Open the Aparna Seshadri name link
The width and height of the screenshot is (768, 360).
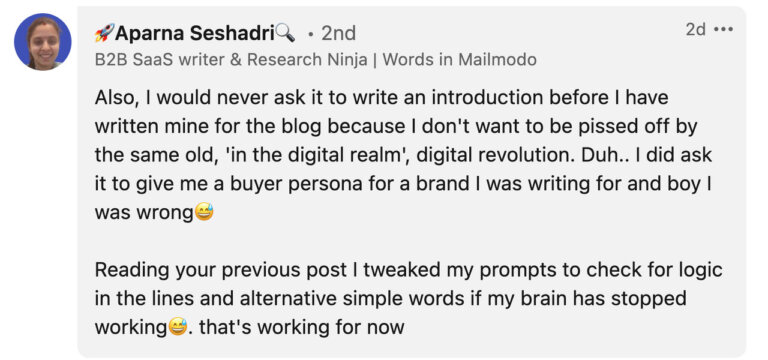click(195, 33)
